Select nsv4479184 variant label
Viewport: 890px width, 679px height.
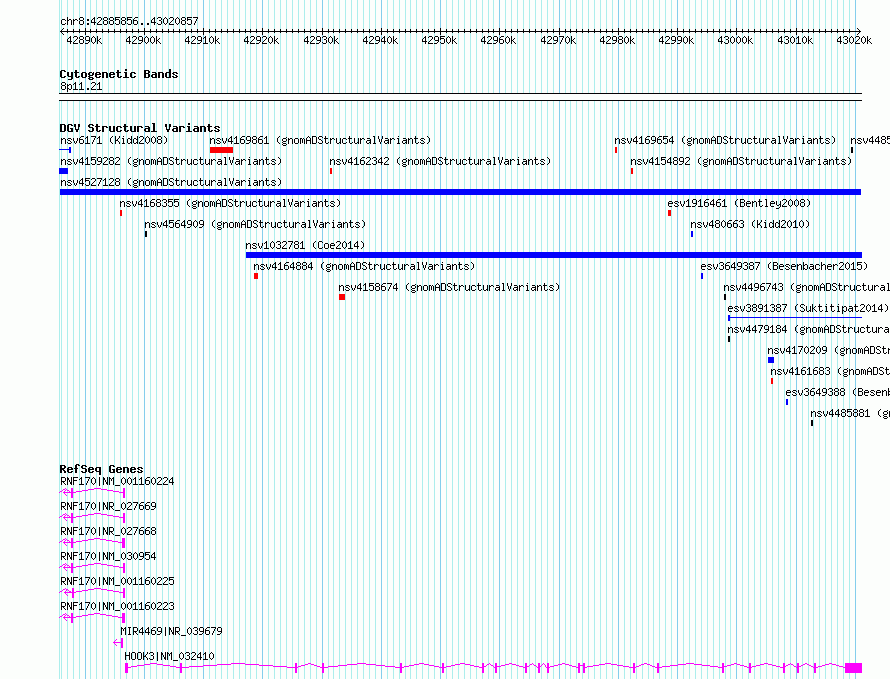click(809, 329)
